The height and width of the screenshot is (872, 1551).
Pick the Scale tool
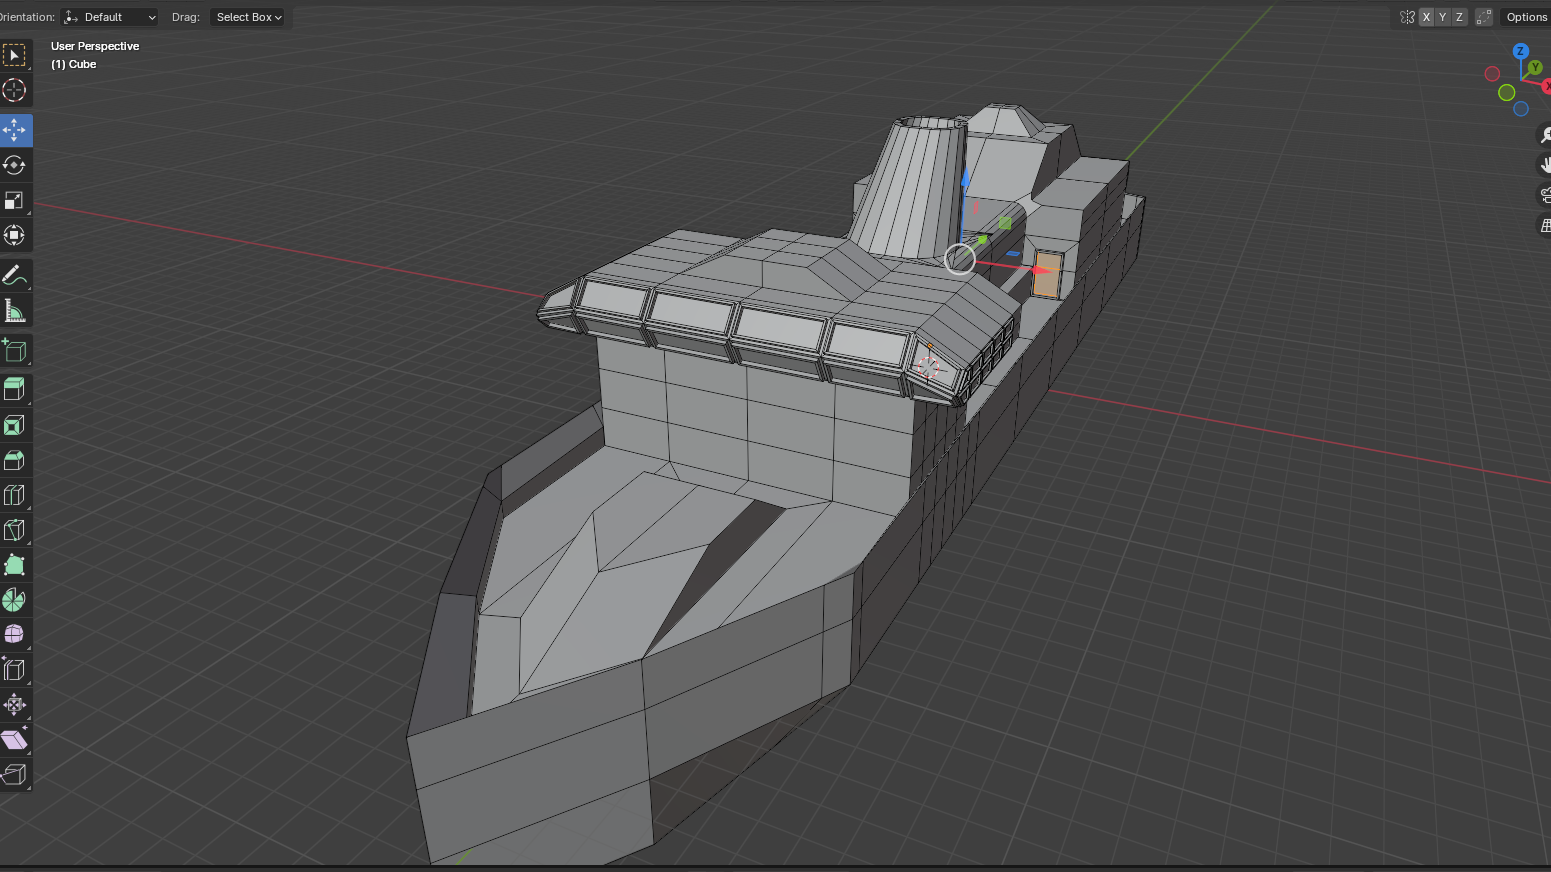pos(14,200)
